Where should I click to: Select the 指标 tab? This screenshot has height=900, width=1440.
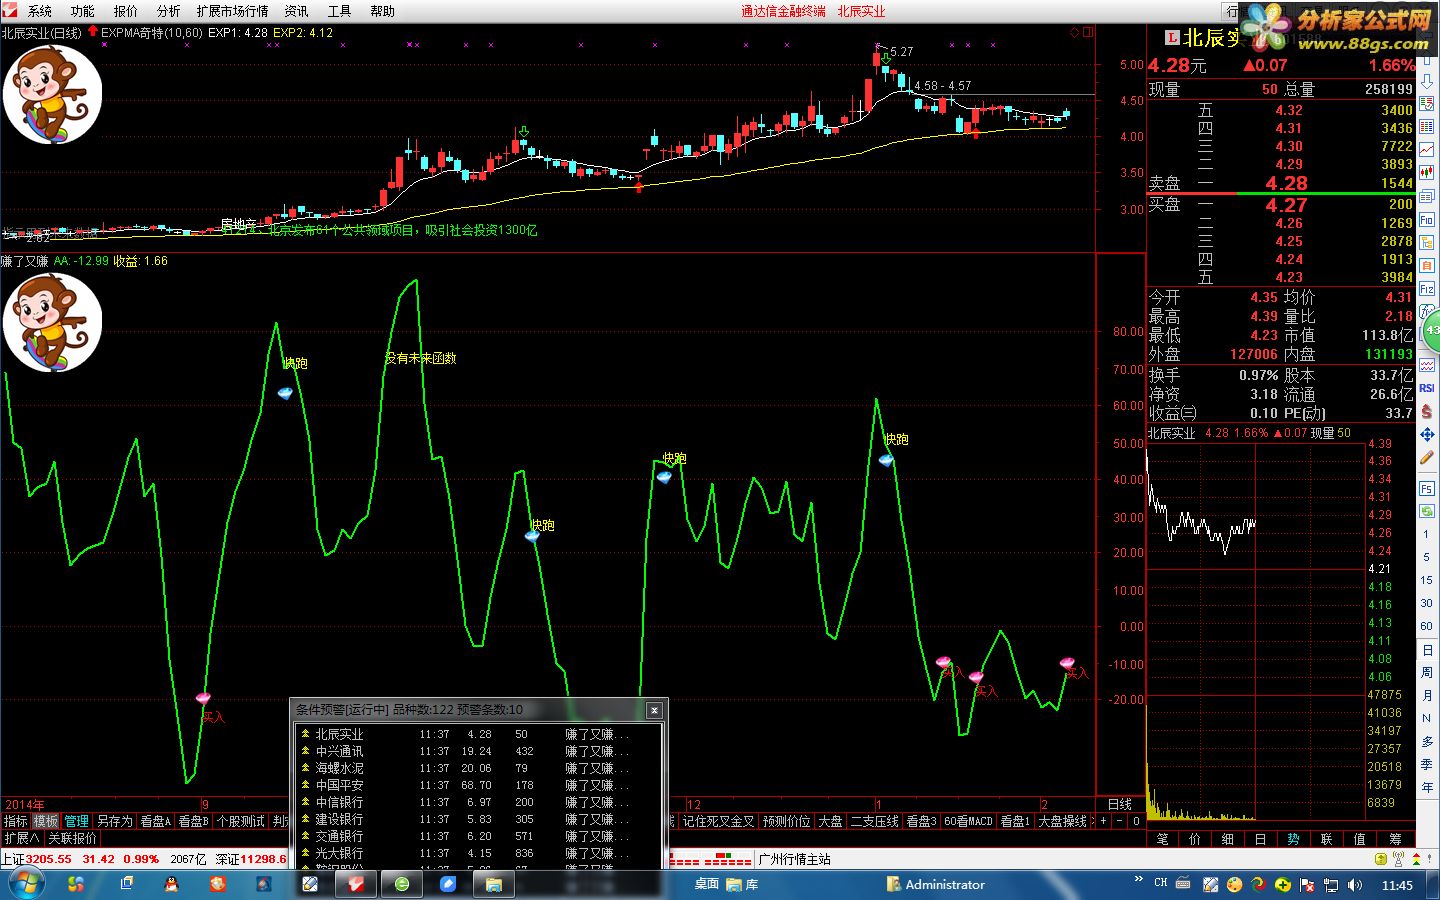[16, 821]
